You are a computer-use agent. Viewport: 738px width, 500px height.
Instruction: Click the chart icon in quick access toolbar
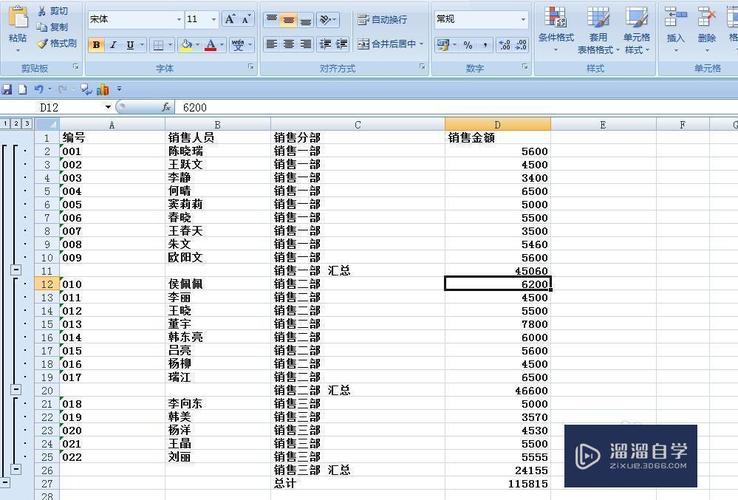click(103, 89)
